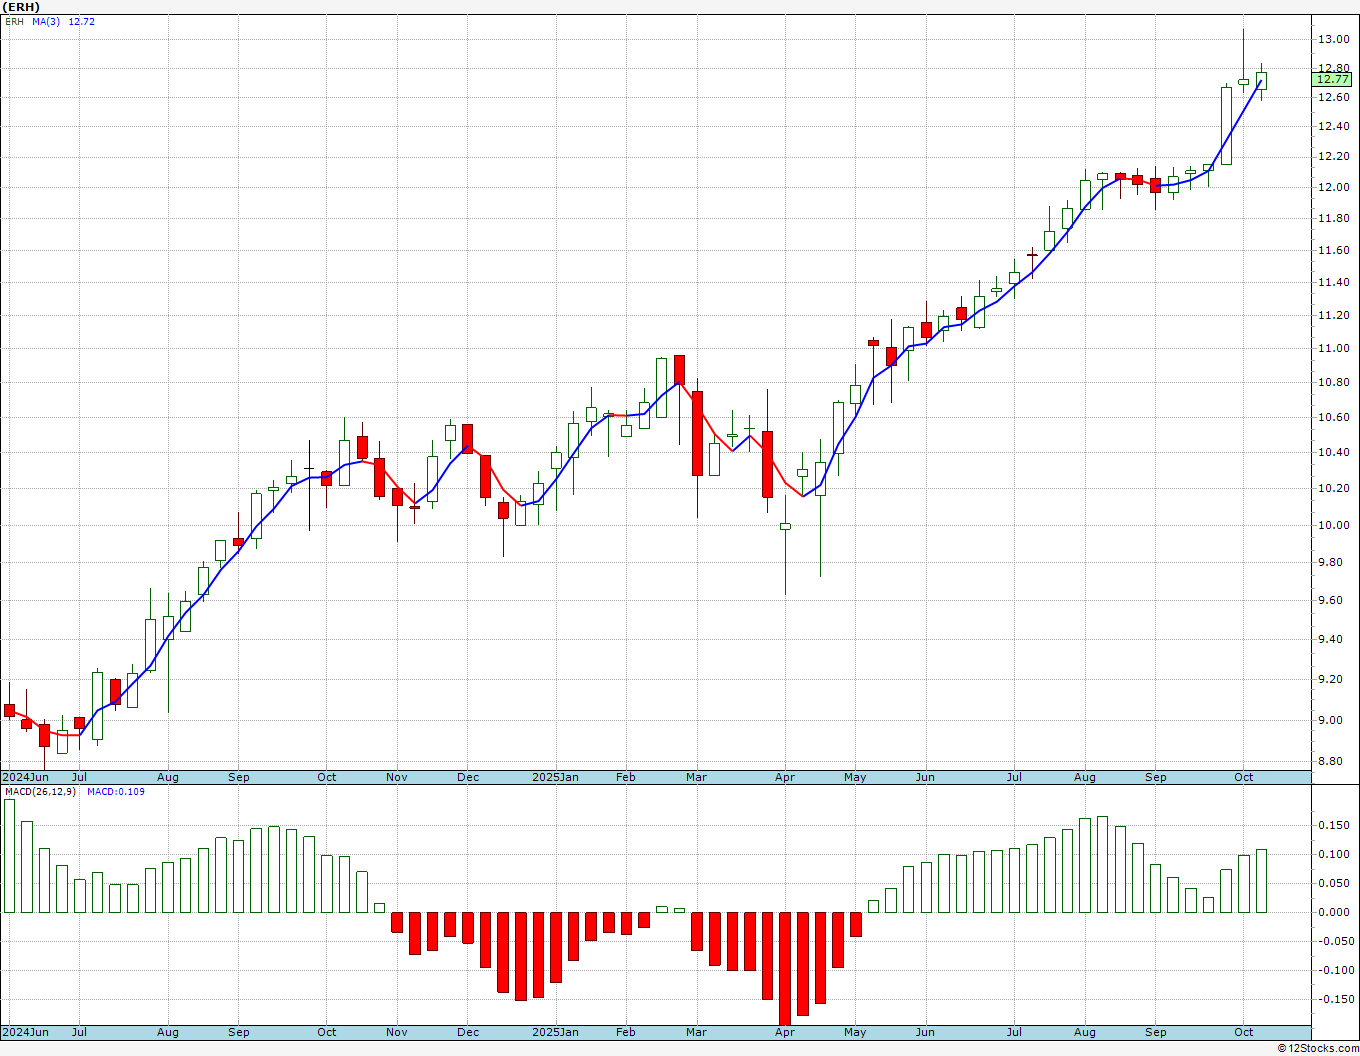Select 2025Jan on the price chart time axis
Viewport: 1360px width, 1056px height.
pyautogui.click(x=555, y=777)
